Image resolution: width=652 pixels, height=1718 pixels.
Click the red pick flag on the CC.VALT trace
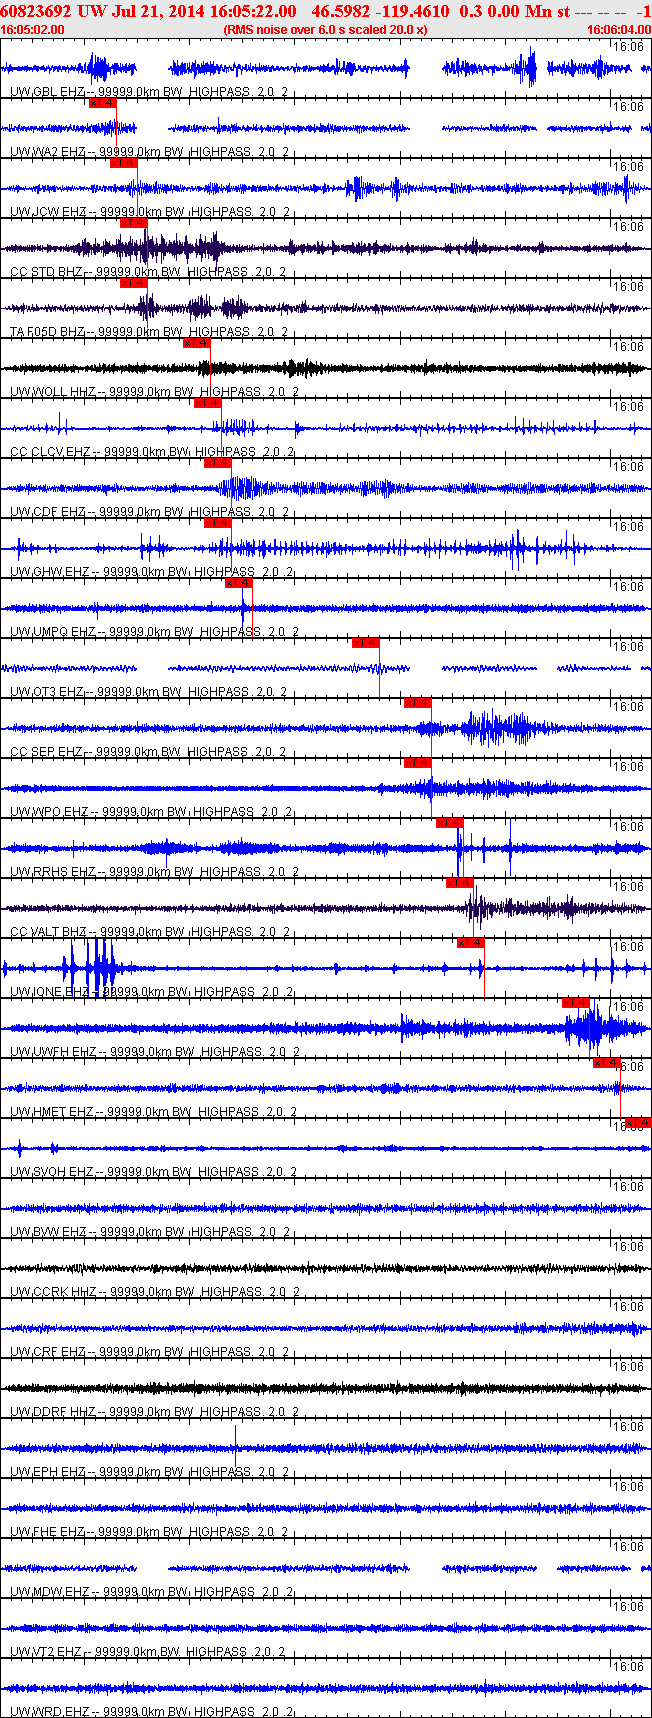click(x=460, y=883)
